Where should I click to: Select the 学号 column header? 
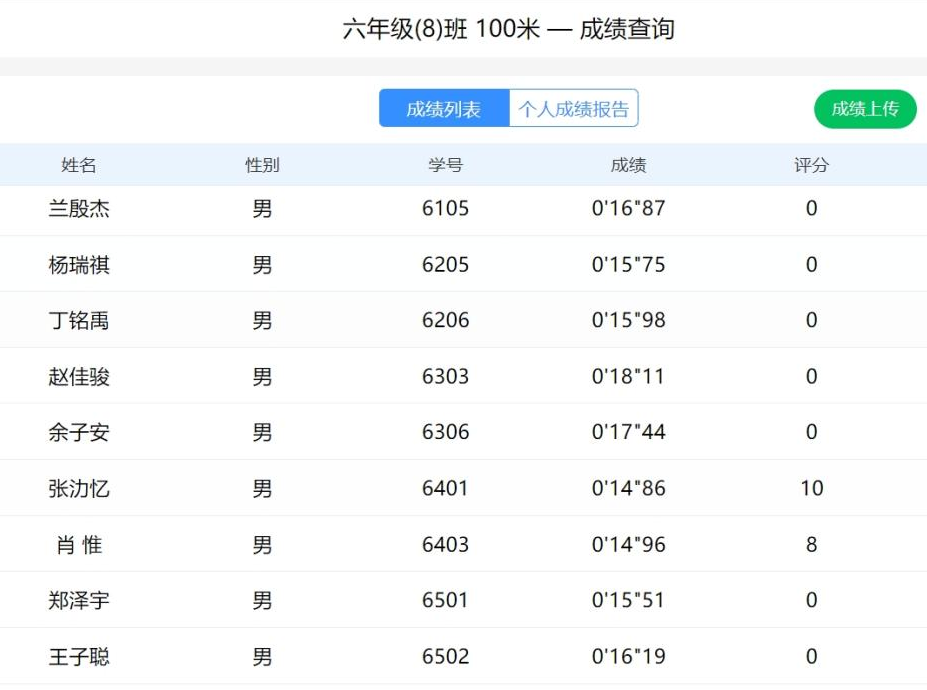coord(448,165)
